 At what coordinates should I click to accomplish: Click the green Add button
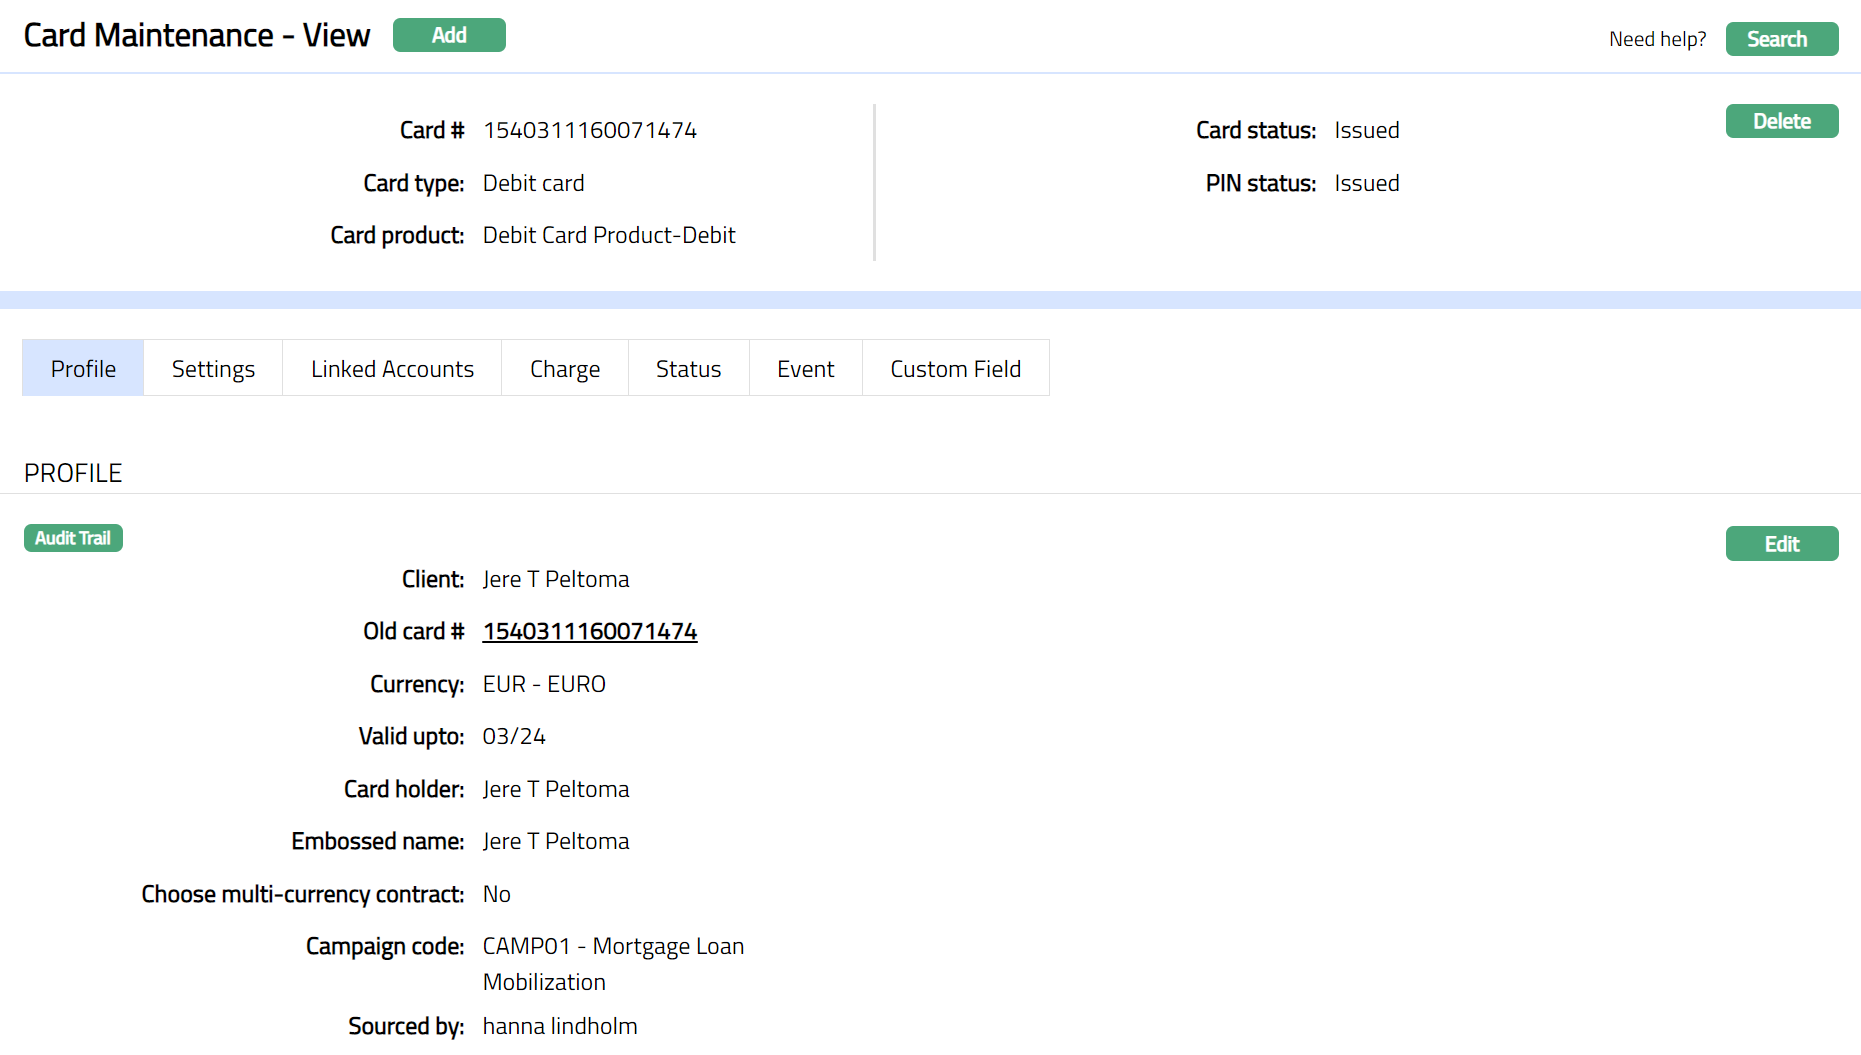click(449, 35)
